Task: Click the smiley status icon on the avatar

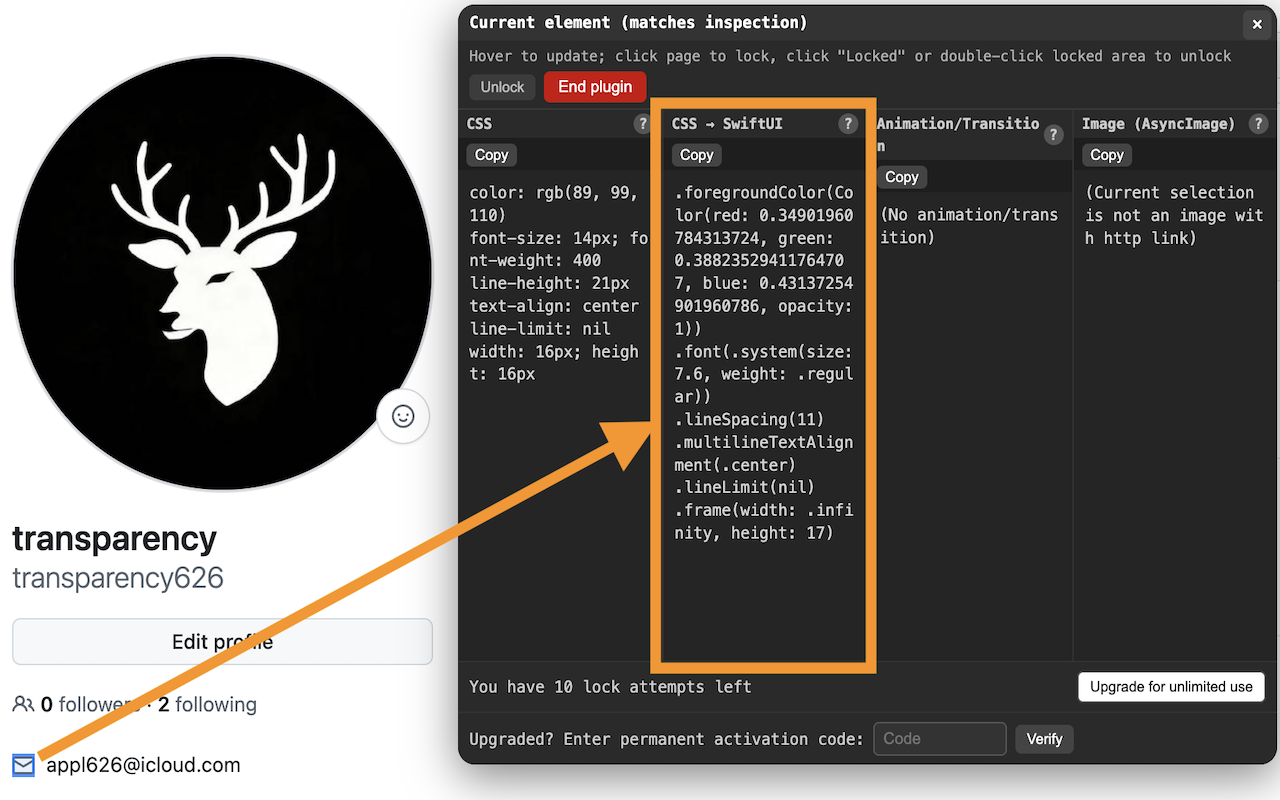Action: [403, 417]
